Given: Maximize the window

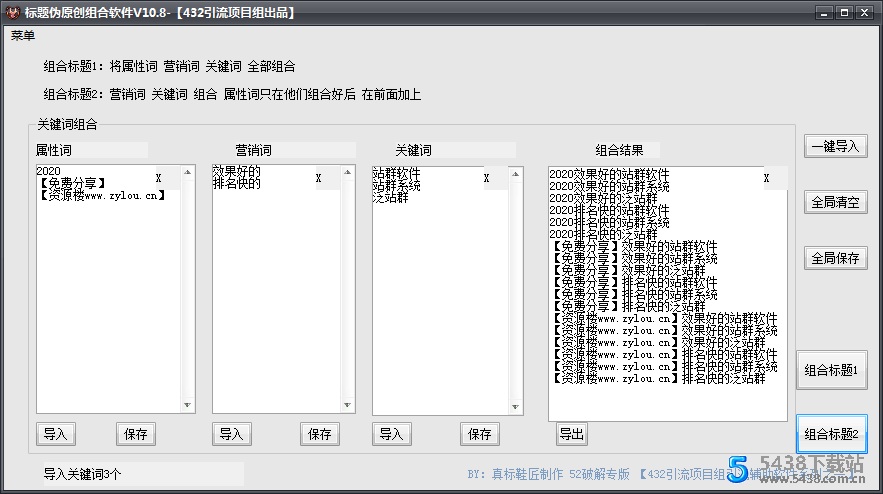Looking at the screenshot, I should 844,12.
